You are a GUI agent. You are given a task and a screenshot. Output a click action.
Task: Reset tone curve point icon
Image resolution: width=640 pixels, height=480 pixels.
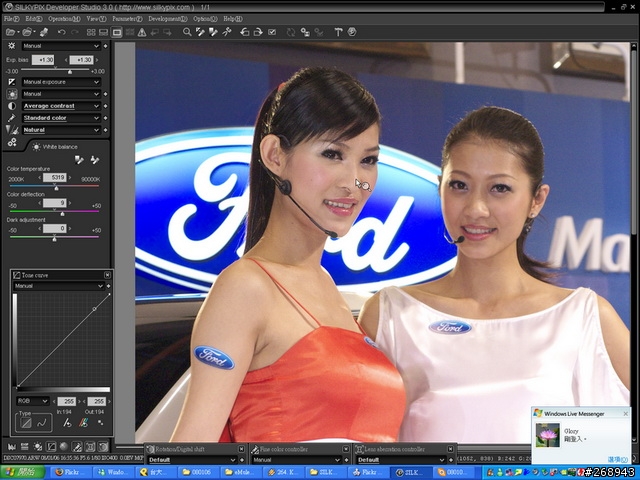[x=67, y=423]
